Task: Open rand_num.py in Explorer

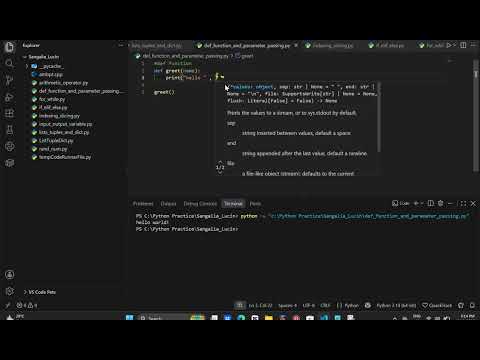Action: click(50, 149)
